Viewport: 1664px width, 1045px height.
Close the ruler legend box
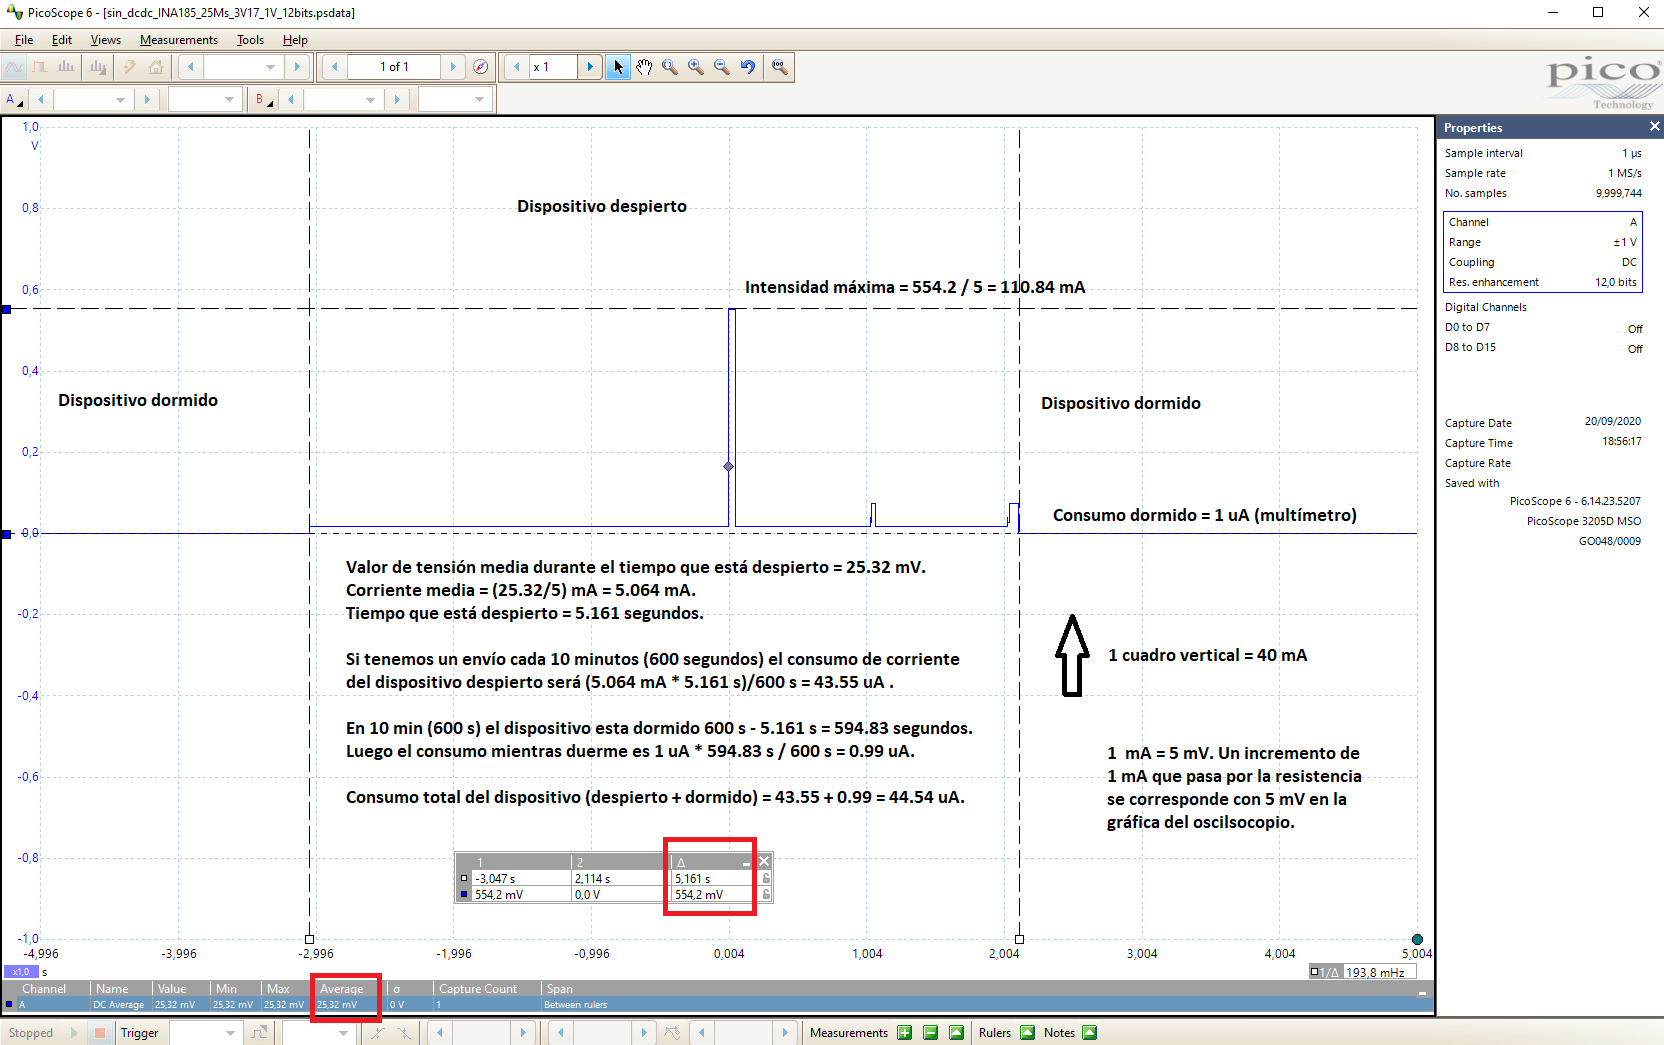coord(764,861)
